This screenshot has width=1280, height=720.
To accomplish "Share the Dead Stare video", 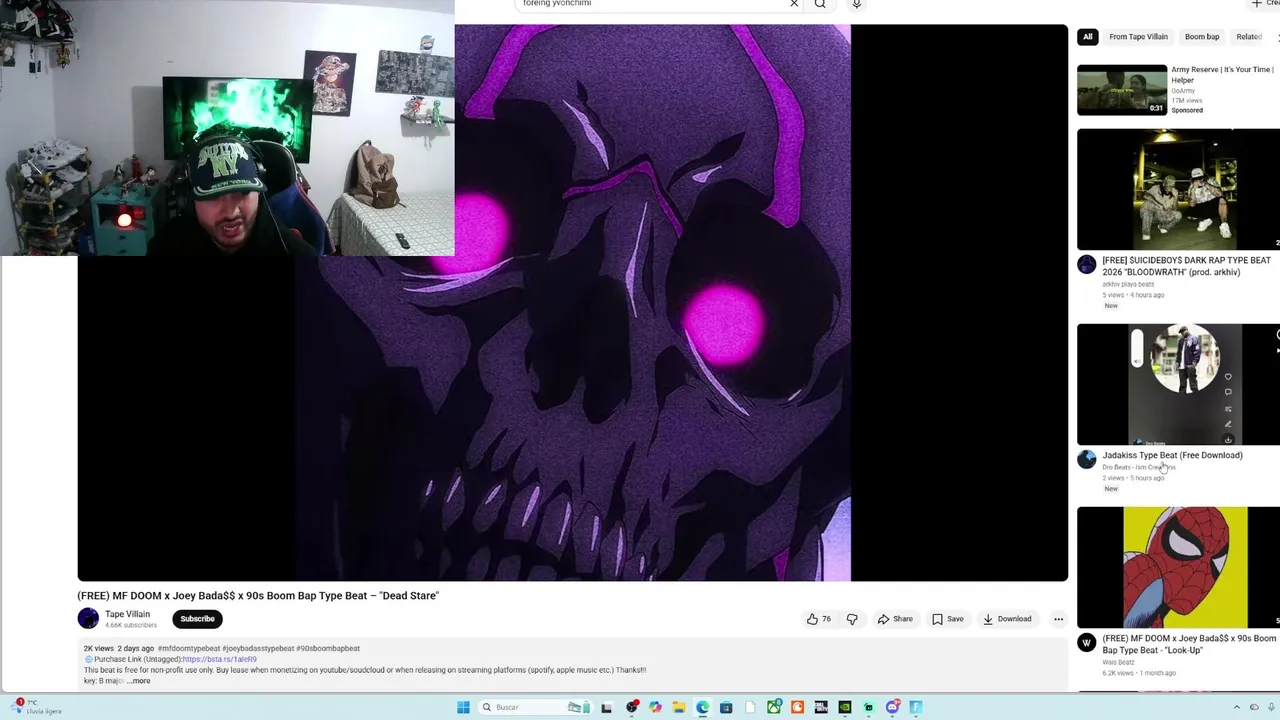I will coord(895,619).
